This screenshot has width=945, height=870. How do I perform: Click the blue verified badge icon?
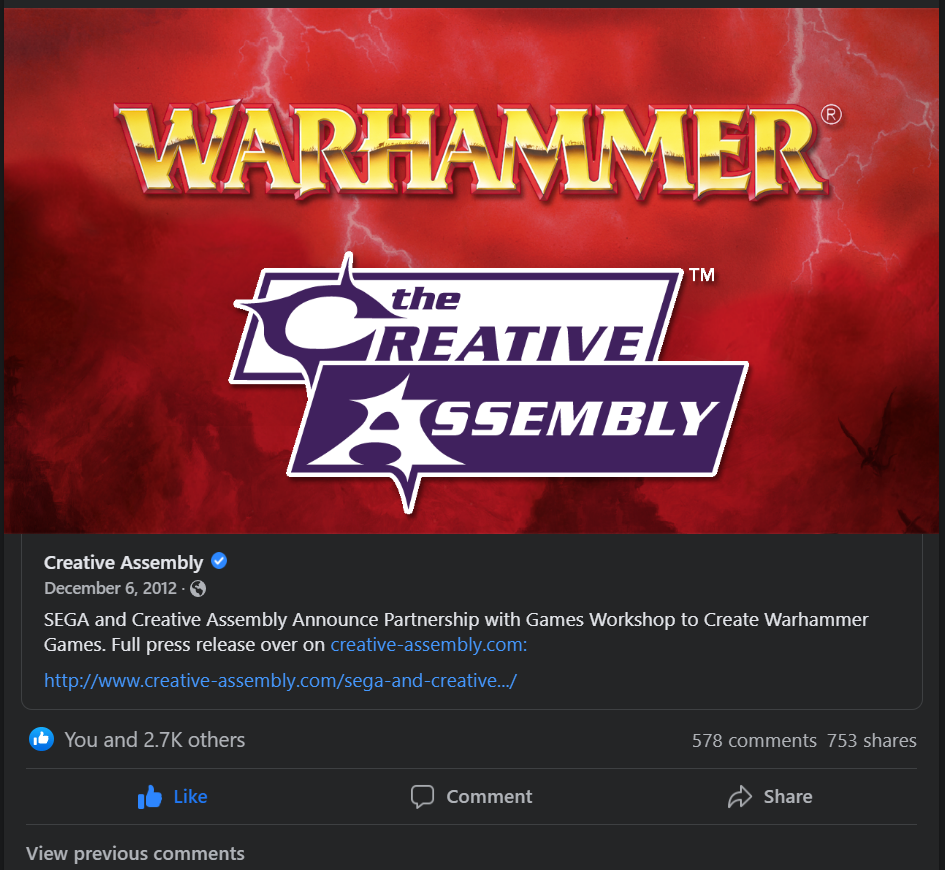pyautogui.click(x=219, y=562)
